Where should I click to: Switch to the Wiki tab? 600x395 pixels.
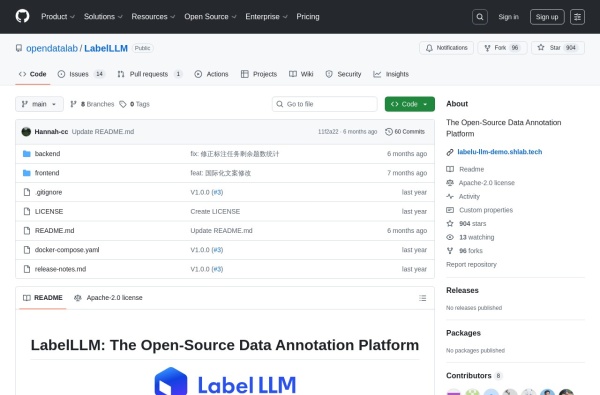click(x=301, y=74)
